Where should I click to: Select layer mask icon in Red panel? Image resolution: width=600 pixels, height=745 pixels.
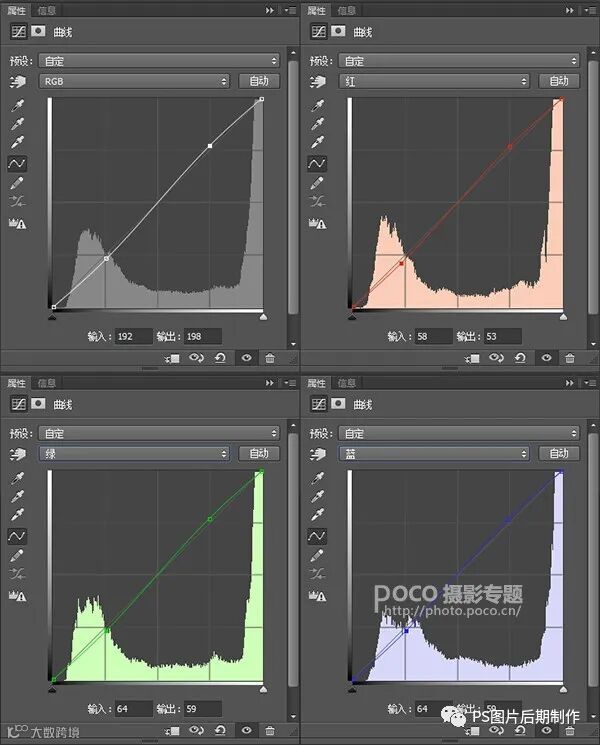tap(338, 31)
